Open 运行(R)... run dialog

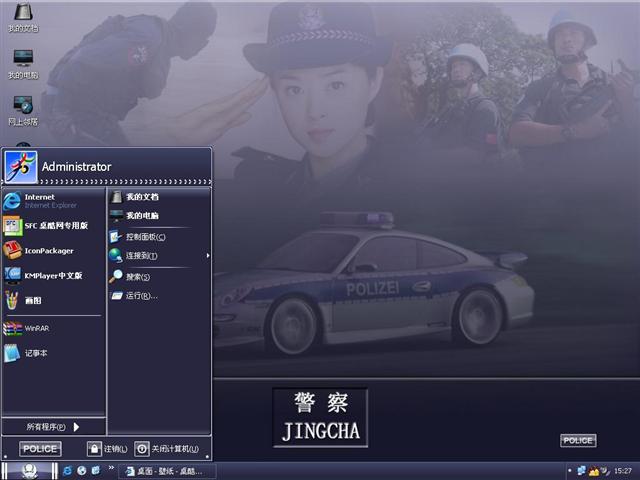click(x=159, y=296)
